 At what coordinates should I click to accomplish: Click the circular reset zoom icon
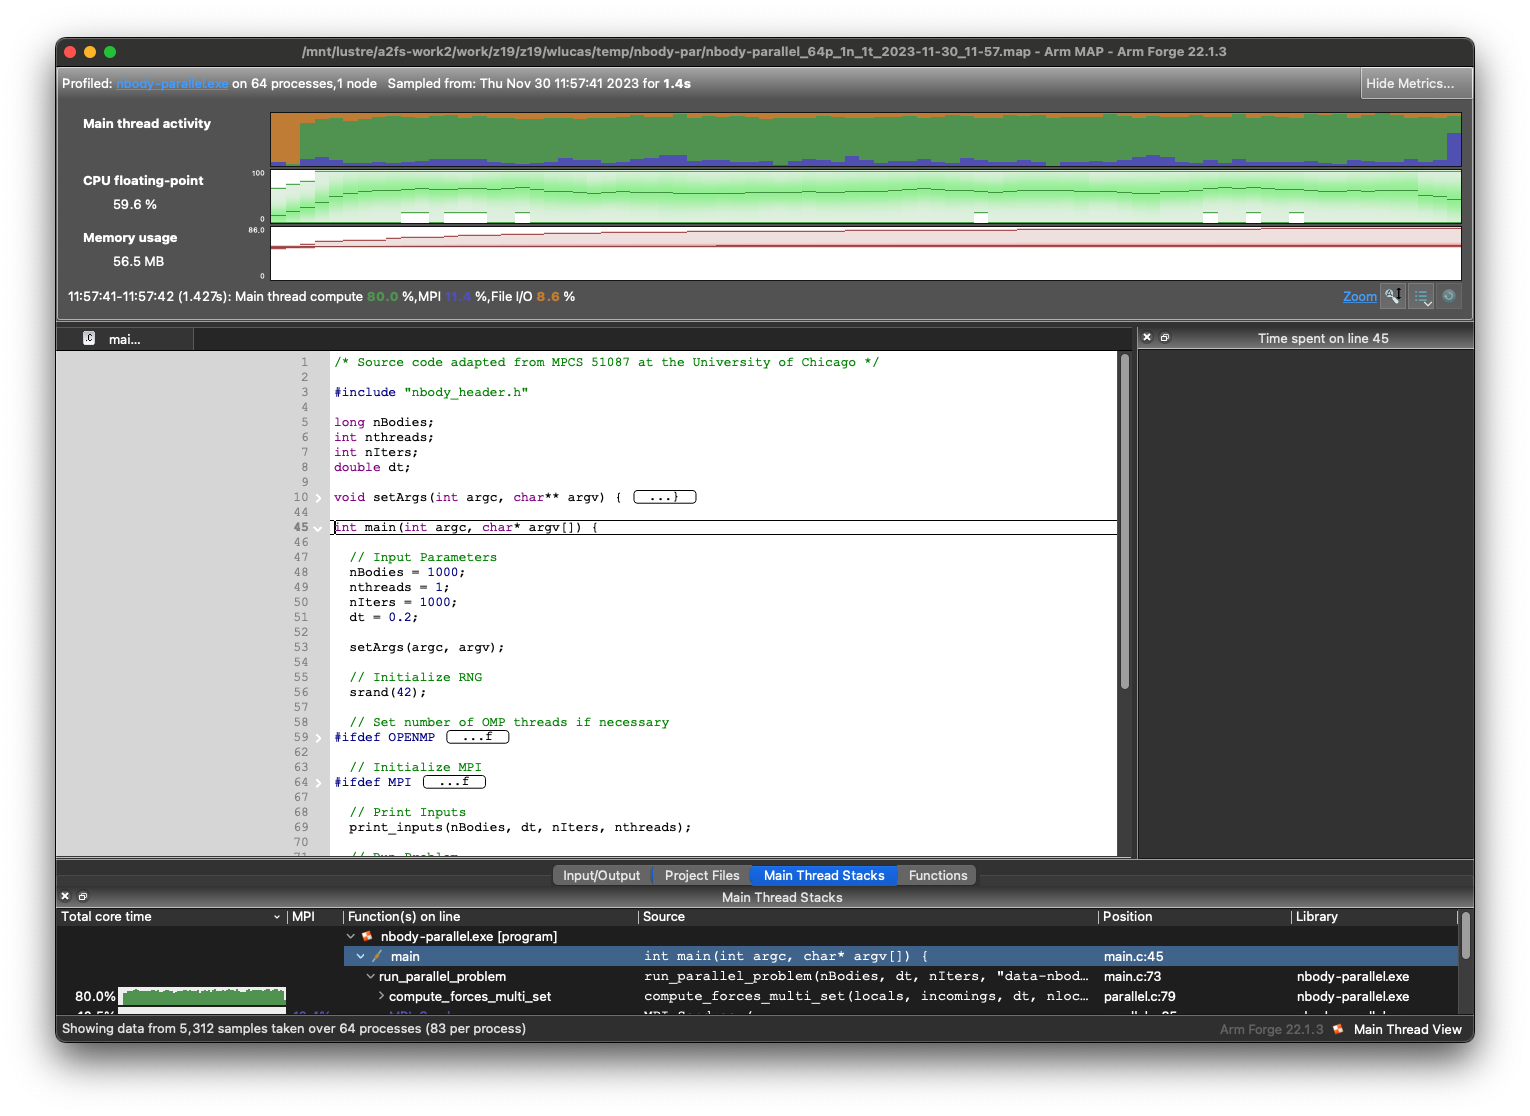coord(1449,296)
